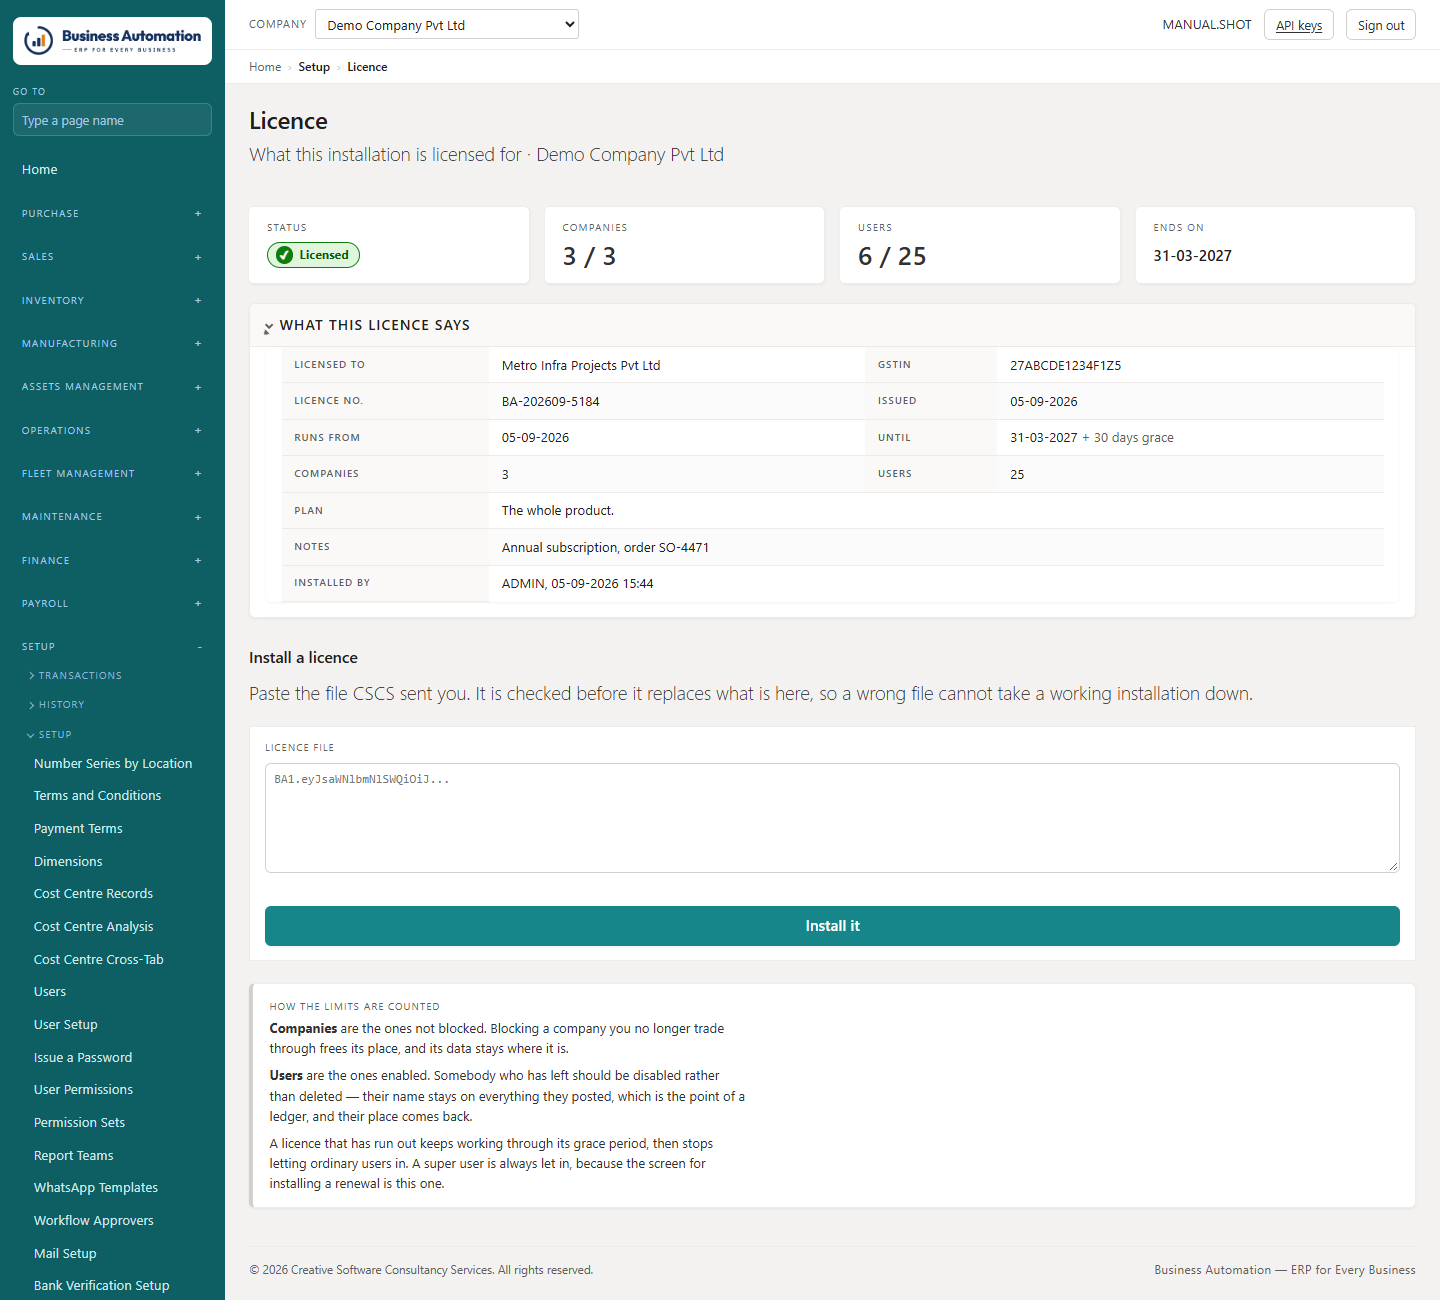Open Payment Terms page
This screenshot has width=1440, height=1300.
click(x=78, y=829)
